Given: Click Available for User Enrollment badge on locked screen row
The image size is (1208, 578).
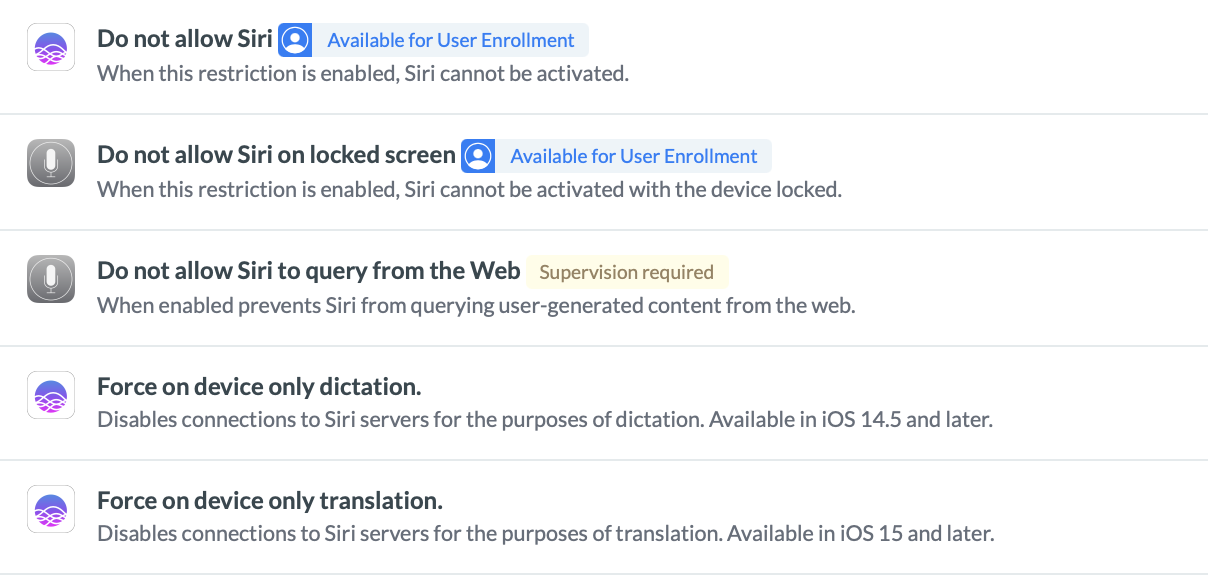Looking at the screenshot, I should click(634, 157).
